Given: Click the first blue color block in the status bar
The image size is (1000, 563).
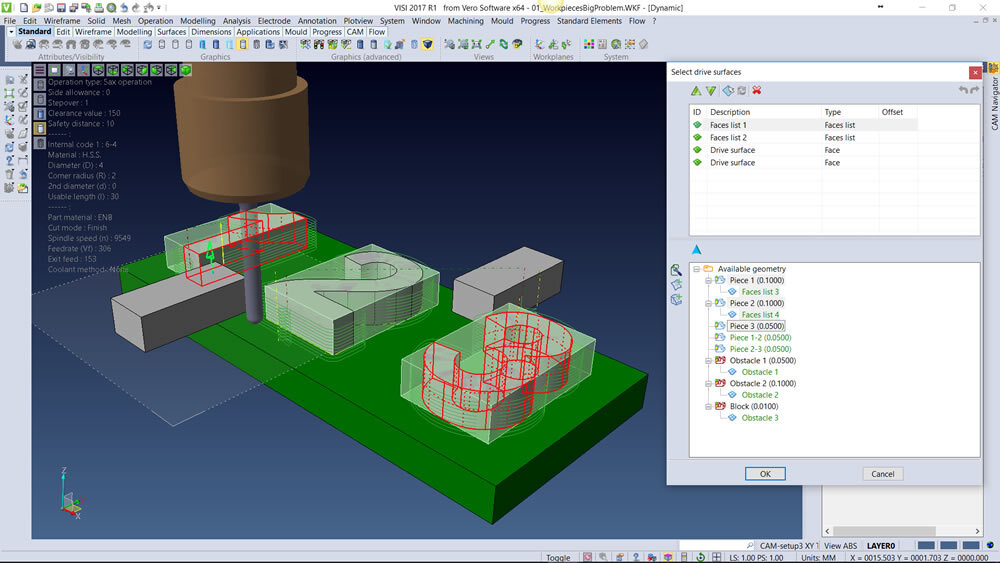Looking at the screenshot, I should click(x=926, y=545).
